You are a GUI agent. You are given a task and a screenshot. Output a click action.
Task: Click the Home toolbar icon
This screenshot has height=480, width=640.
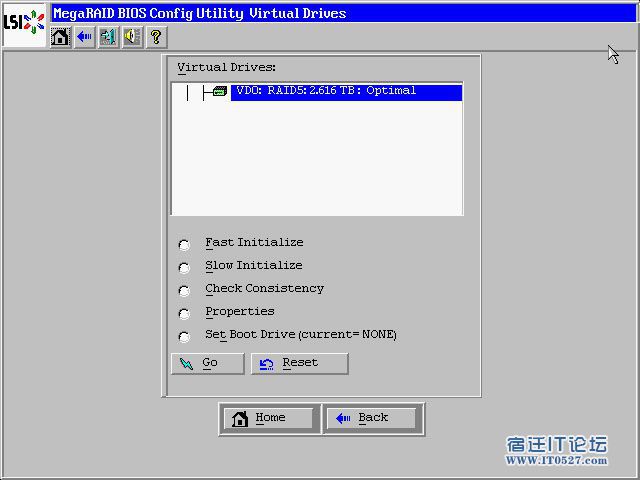(60, 37)
